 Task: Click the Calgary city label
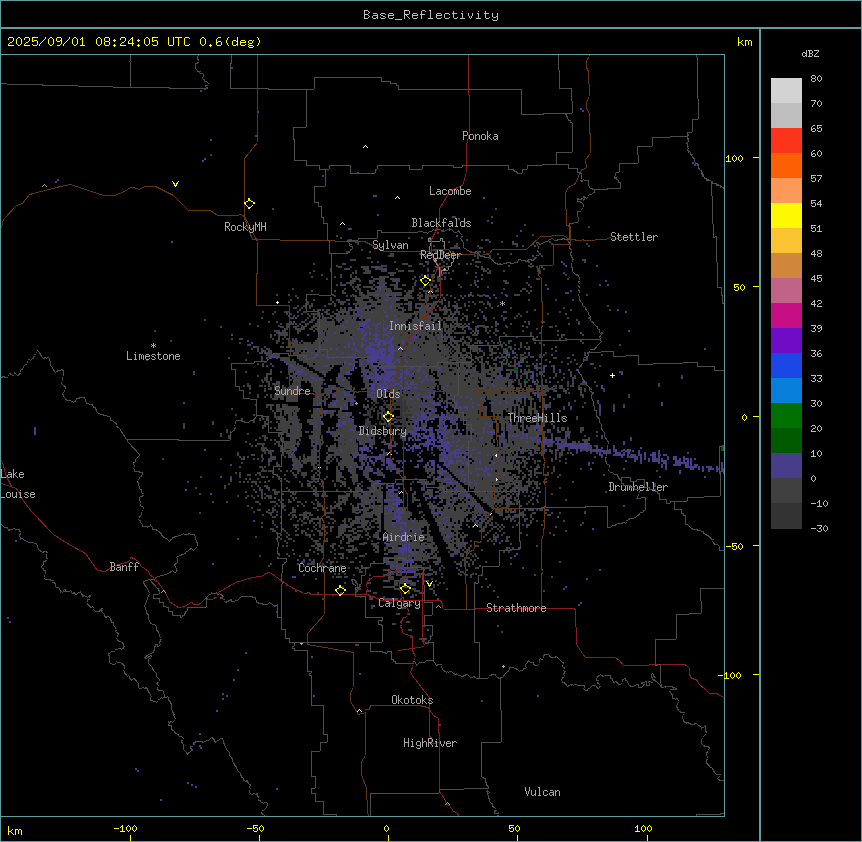pyautogui.click(x=399, y=603)
